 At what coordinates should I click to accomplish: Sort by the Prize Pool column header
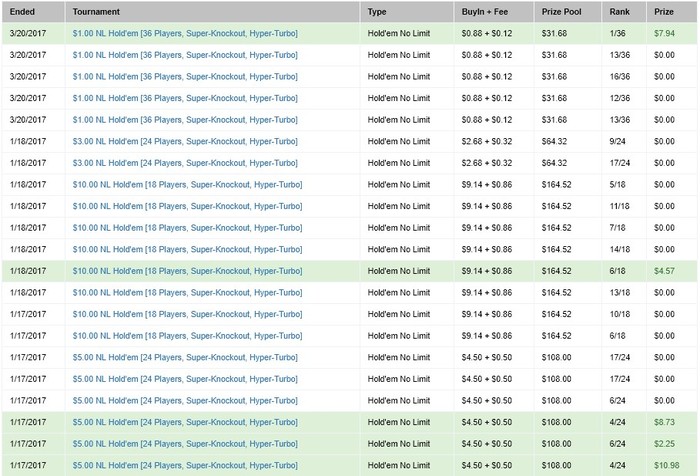tap(562, 12)
